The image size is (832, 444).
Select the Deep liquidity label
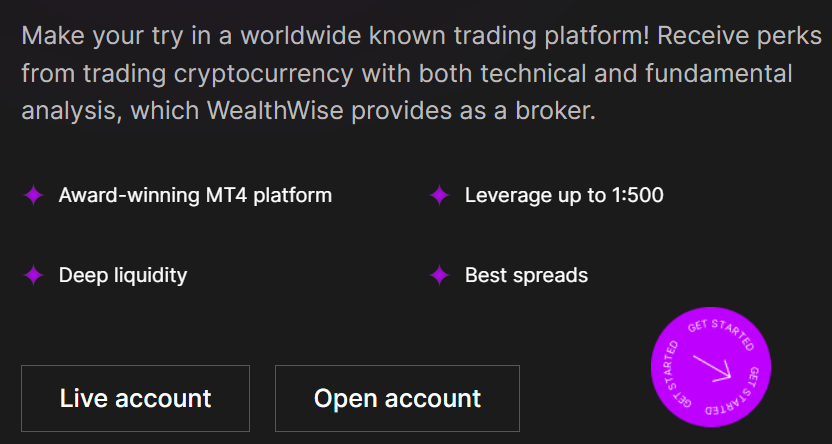(x=123, y=275)
